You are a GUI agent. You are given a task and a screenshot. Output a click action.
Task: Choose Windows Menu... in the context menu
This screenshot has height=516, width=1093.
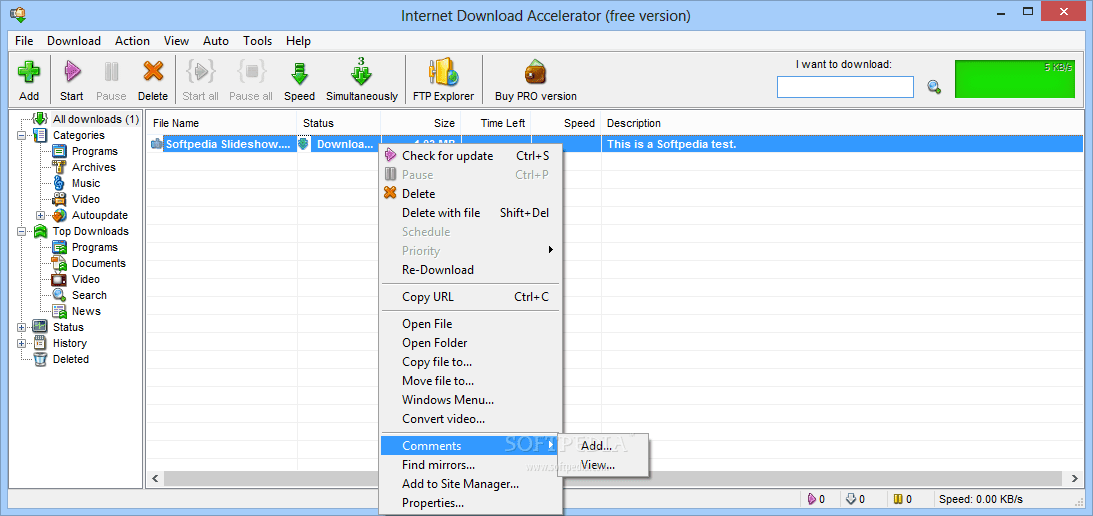point(471,400)
